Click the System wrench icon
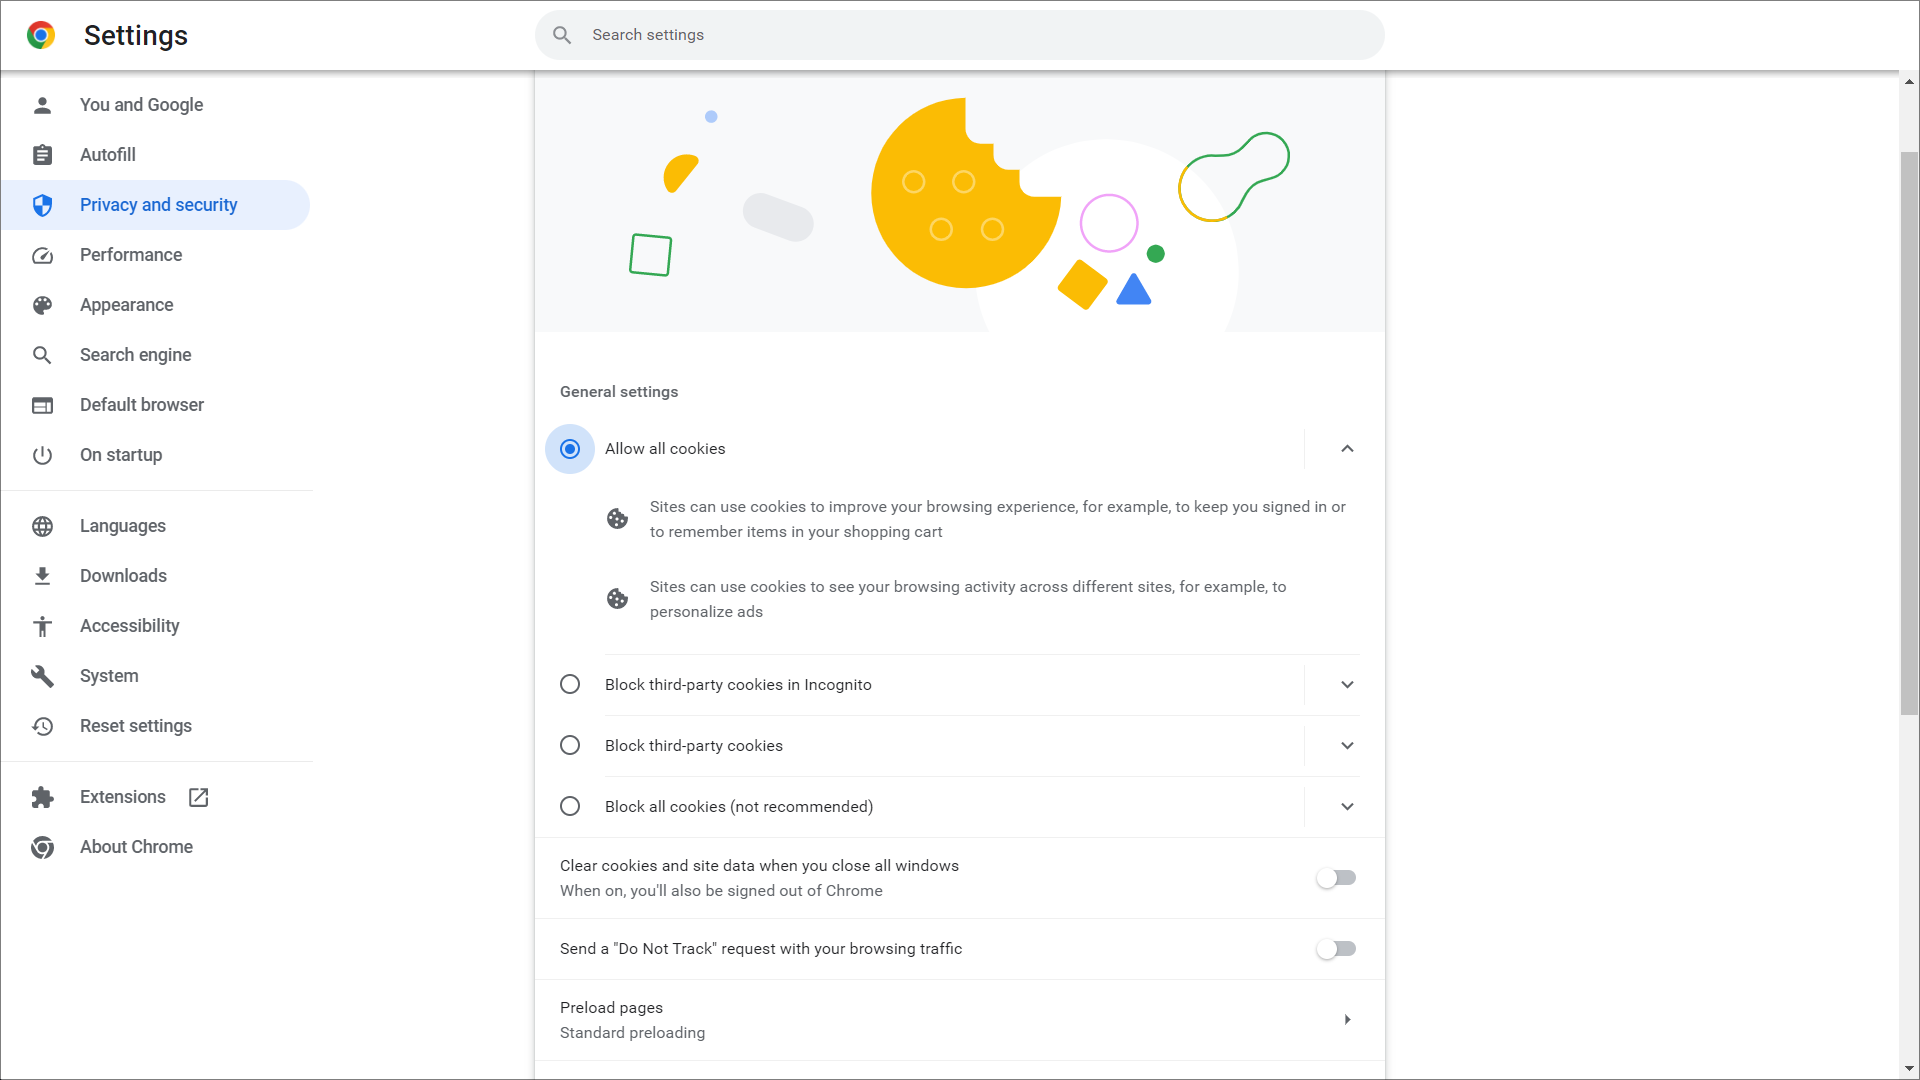 click(42, 676)
